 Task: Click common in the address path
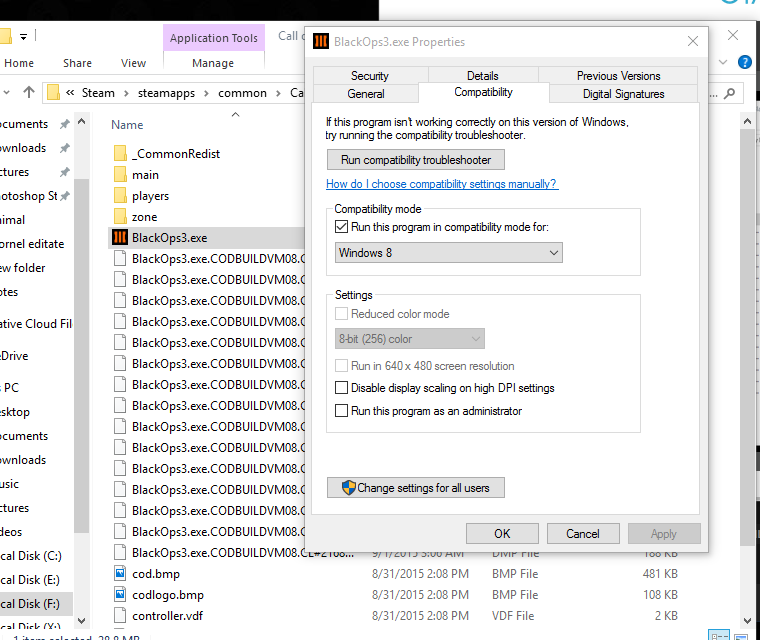tap(242, 93)
